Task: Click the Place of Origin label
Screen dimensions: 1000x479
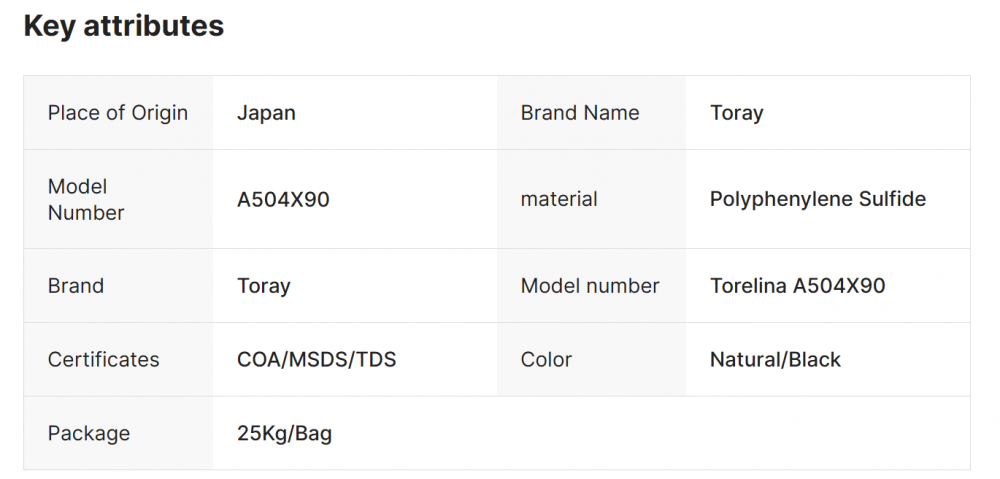Action: [117, 113]
